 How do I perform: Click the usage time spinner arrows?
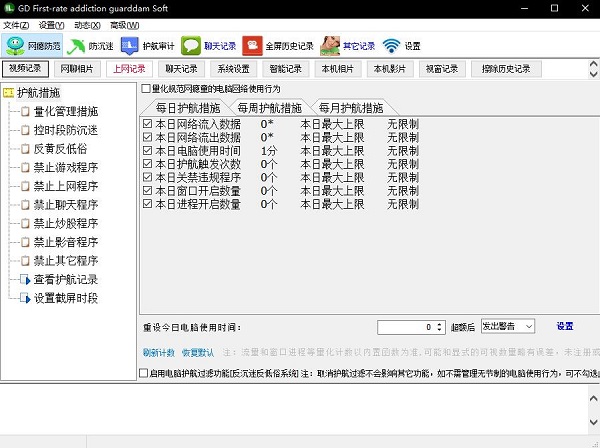439,326
